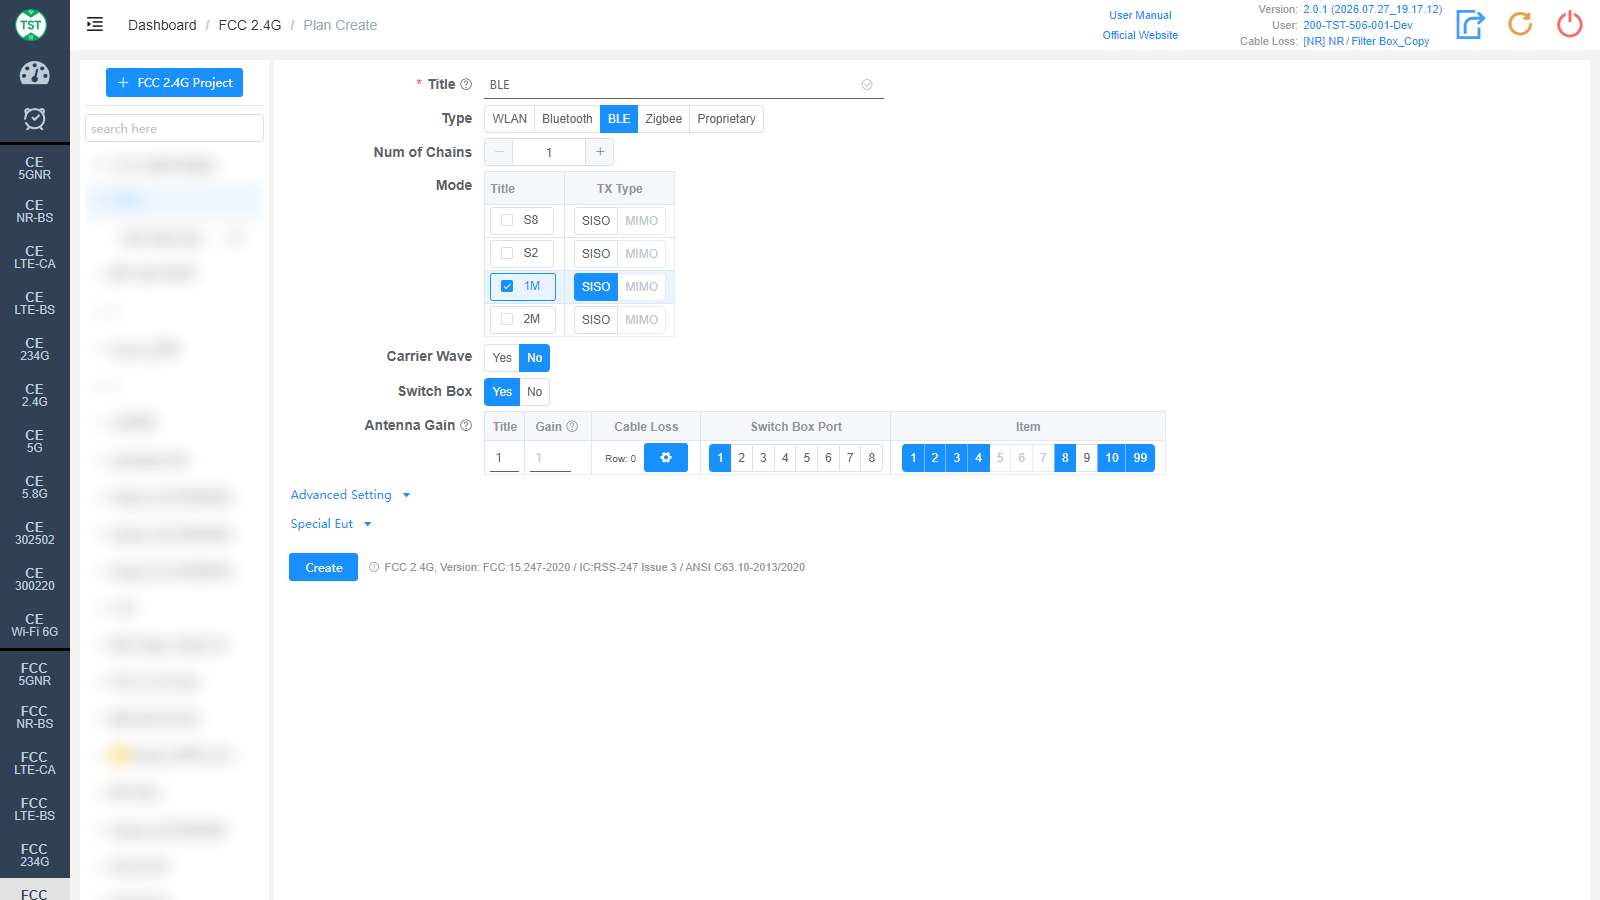Click the Antenna Gain help question icon
Viewport: 1600px width, 900px height.
pos(466,425)
